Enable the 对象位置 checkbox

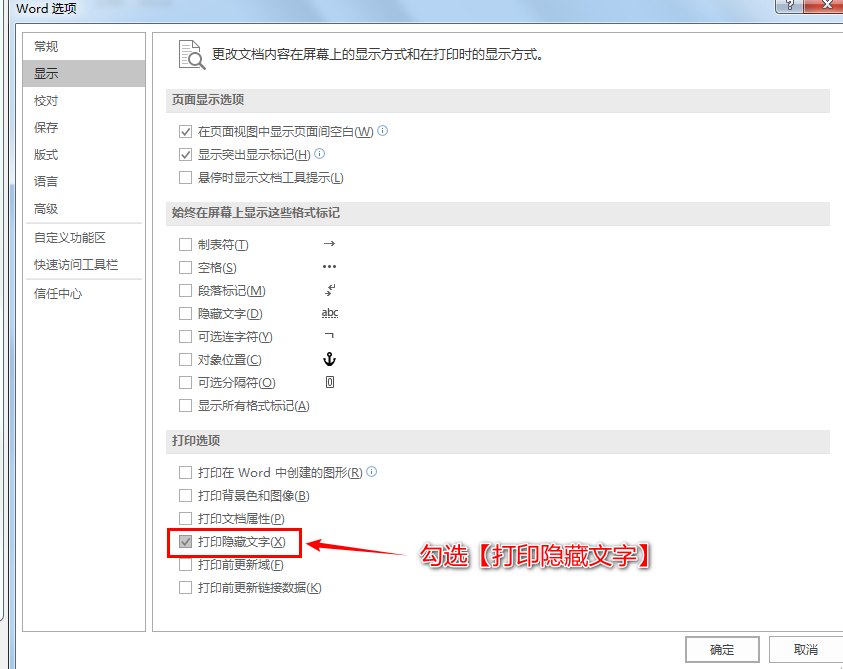pos(185,359)
